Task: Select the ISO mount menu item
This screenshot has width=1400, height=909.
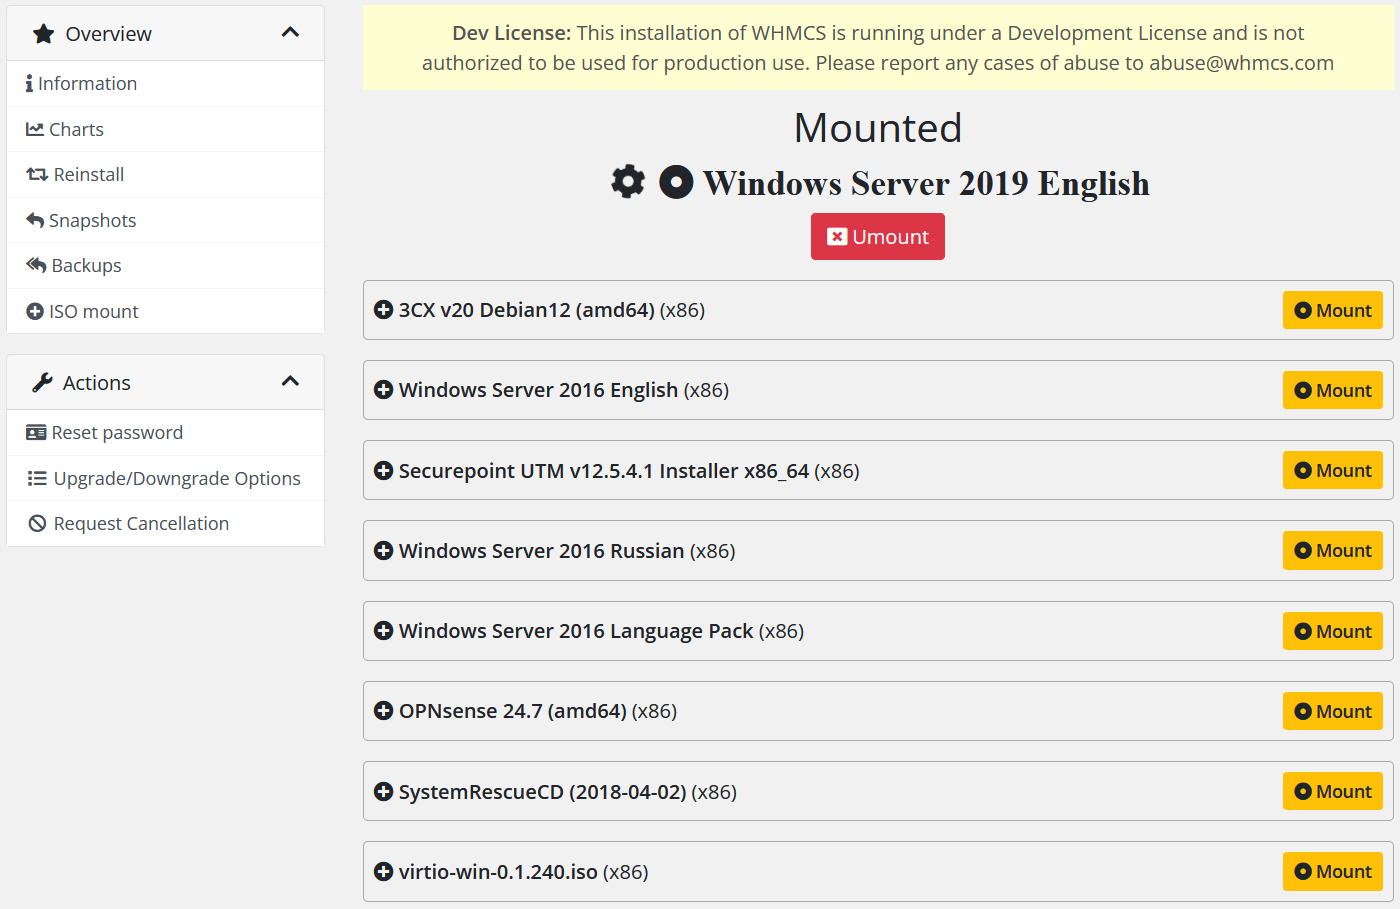Action: coord(166,311)
